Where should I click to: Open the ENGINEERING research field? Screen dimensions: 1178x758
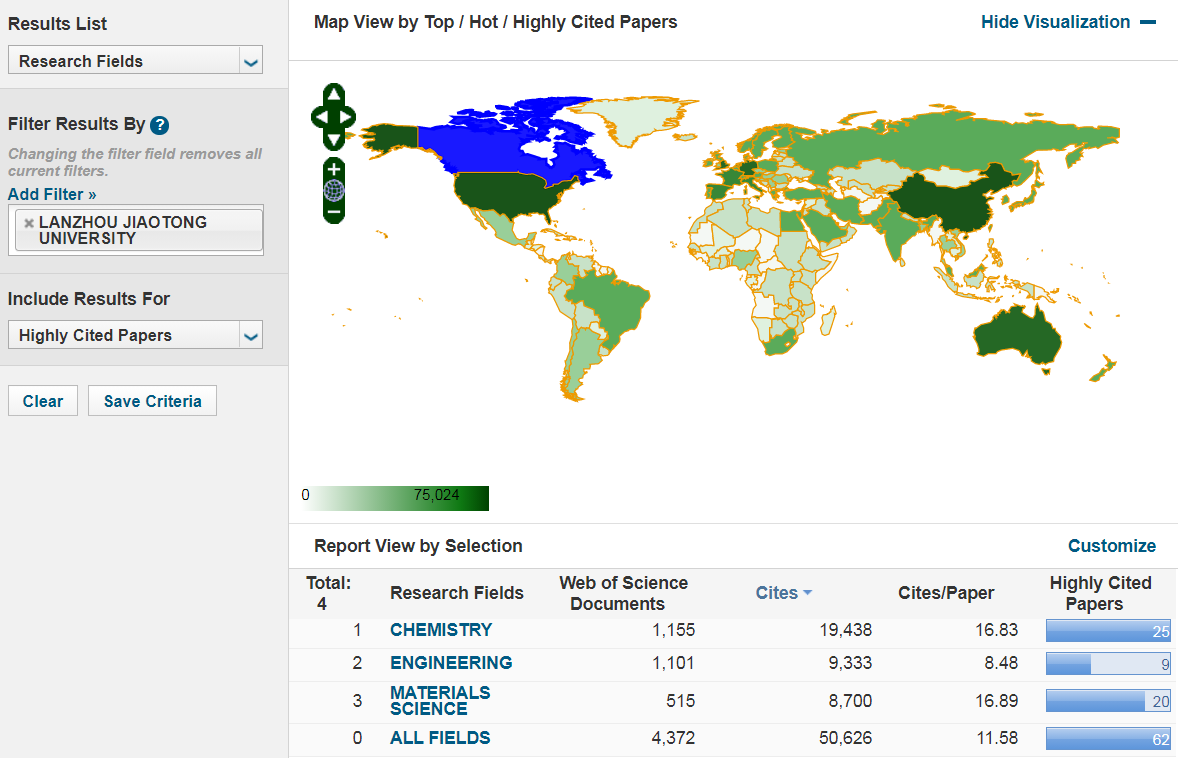(x=451, y=663)
